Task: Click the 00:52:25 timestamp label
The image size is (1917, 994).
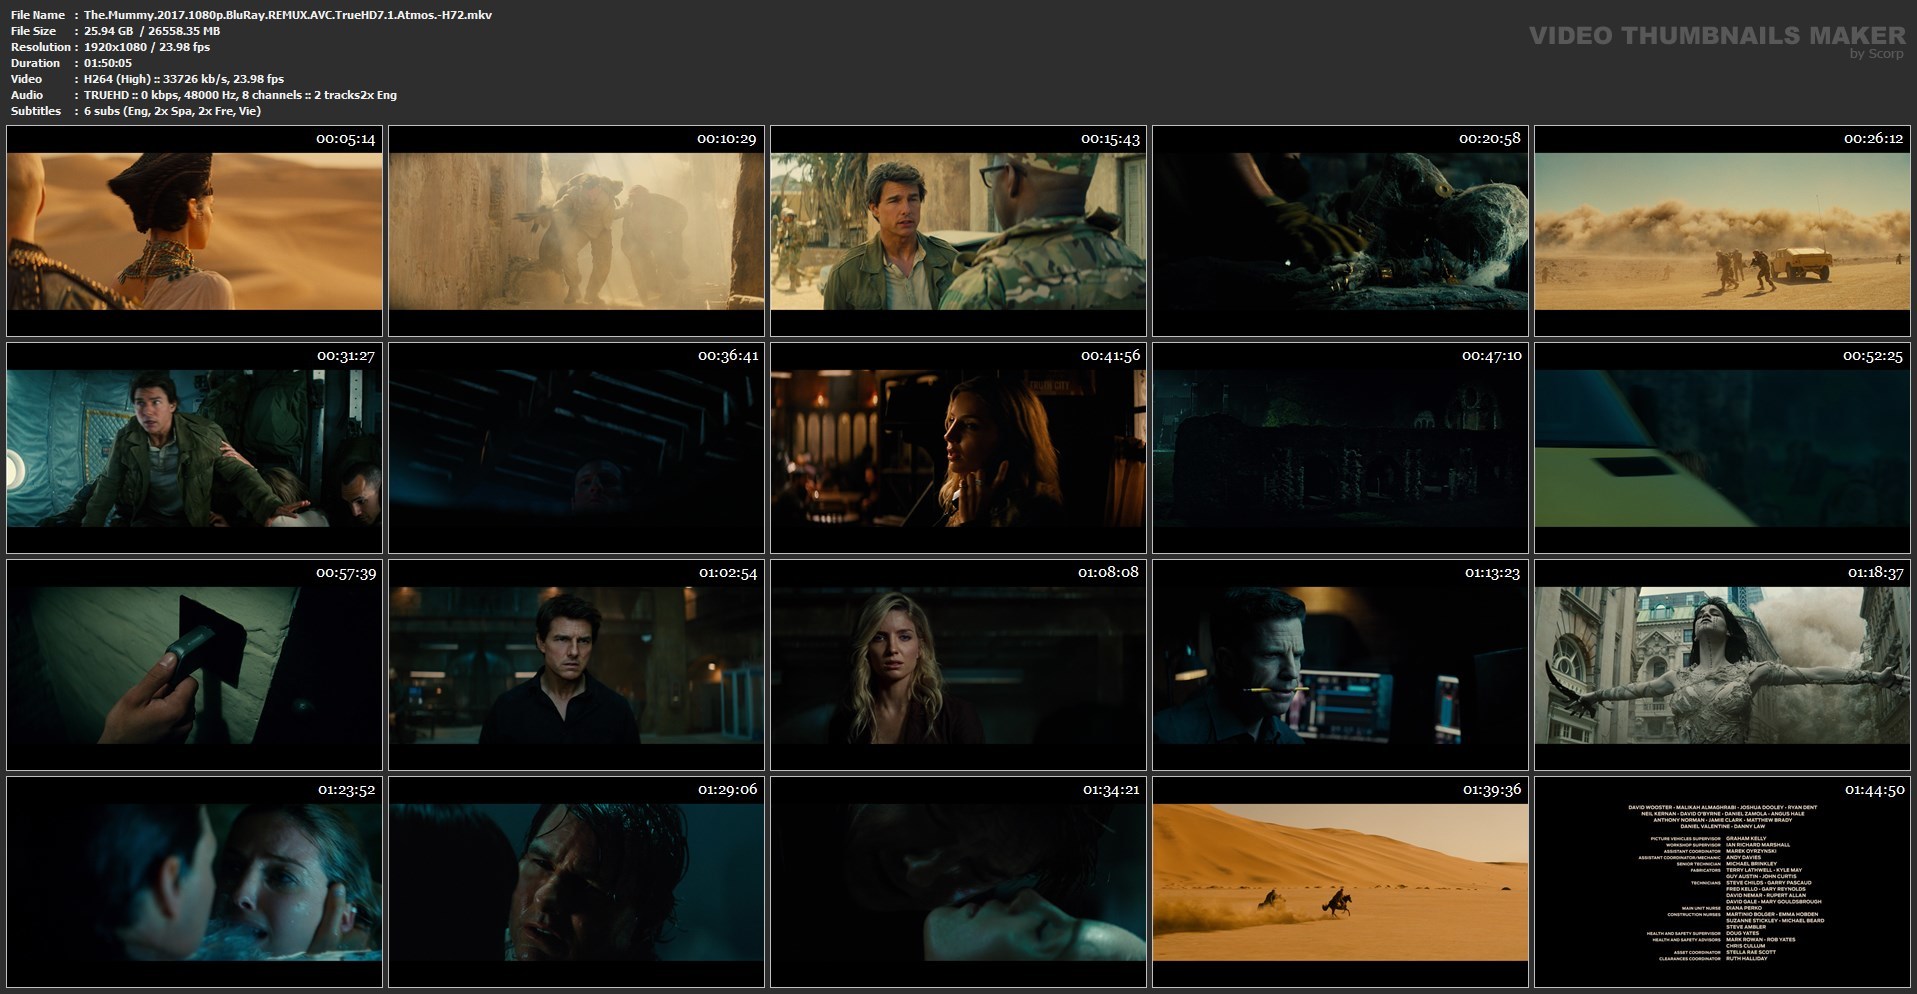Action: coord(1874,356)
